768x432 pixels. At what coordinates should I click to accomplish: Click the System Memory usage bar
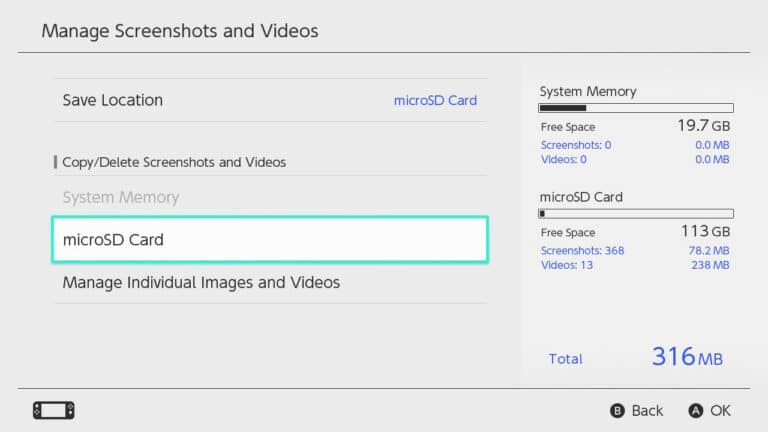[636, 108]
